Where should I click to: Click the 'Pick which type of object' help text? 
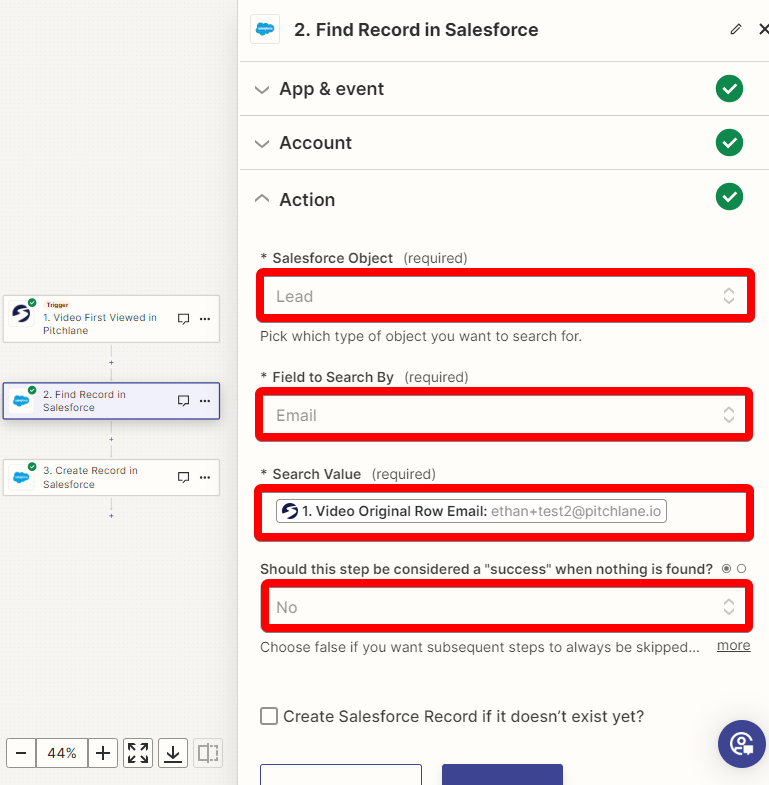(x=421, y=336)
